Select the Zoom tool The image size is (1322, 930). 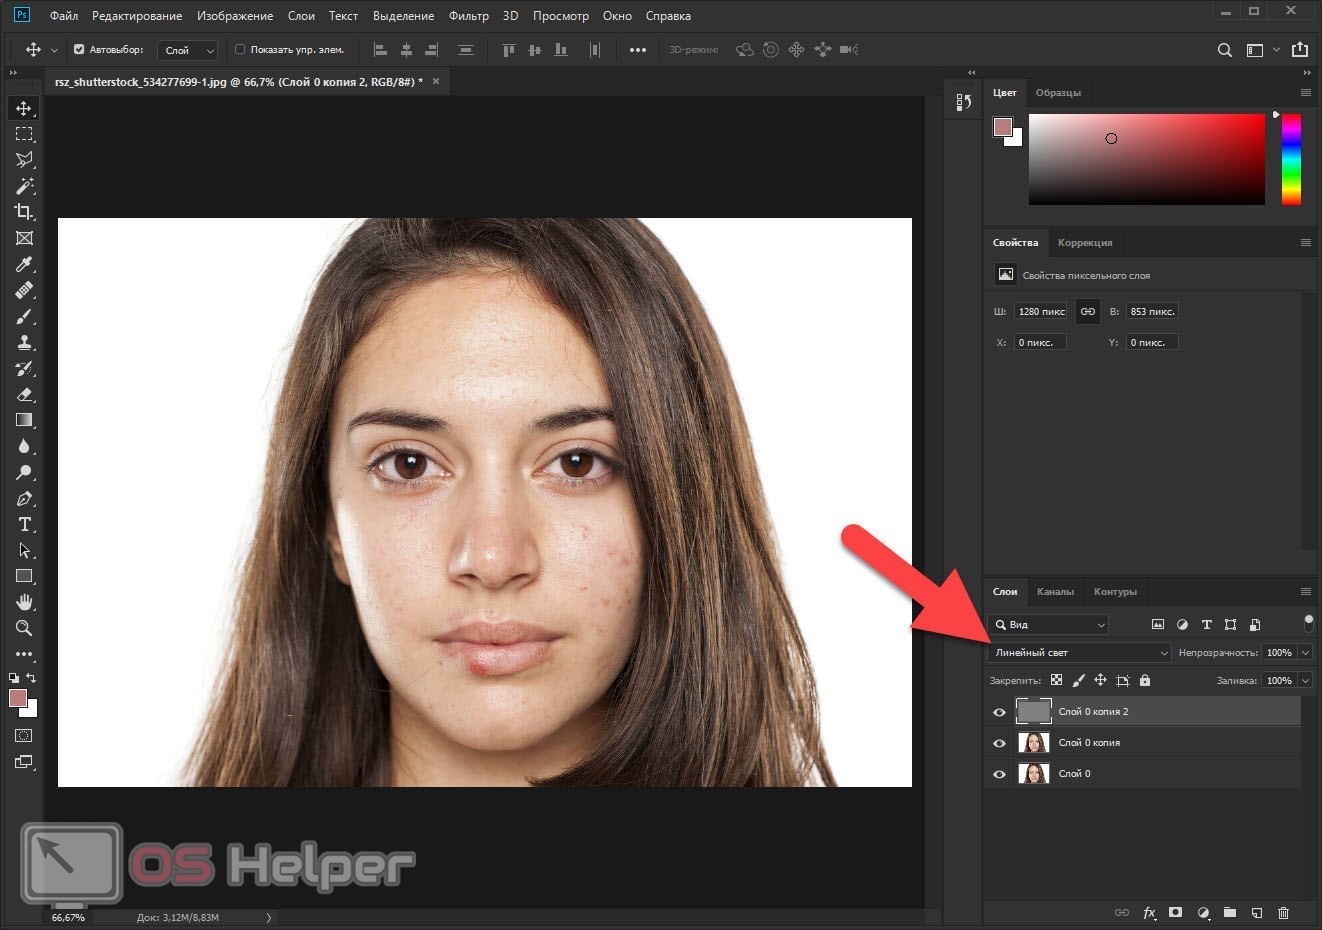coord(24,628)
